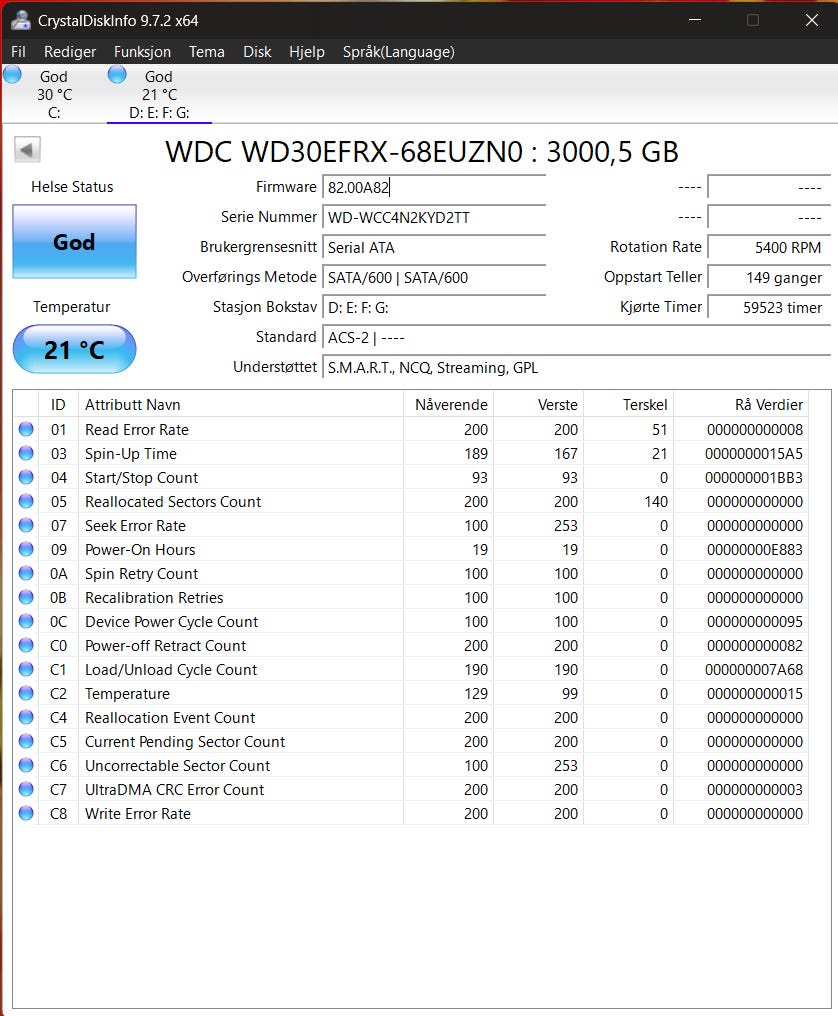
Task: Click the status orb for Device Power Cycle Count
Action: tap(26, 621)
